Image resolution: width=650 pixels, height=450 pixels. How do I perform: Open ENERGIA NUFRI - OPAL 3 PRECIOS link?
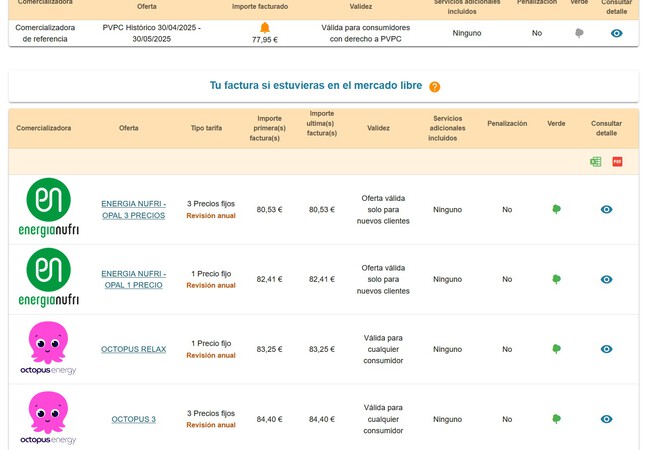[133, 210]
